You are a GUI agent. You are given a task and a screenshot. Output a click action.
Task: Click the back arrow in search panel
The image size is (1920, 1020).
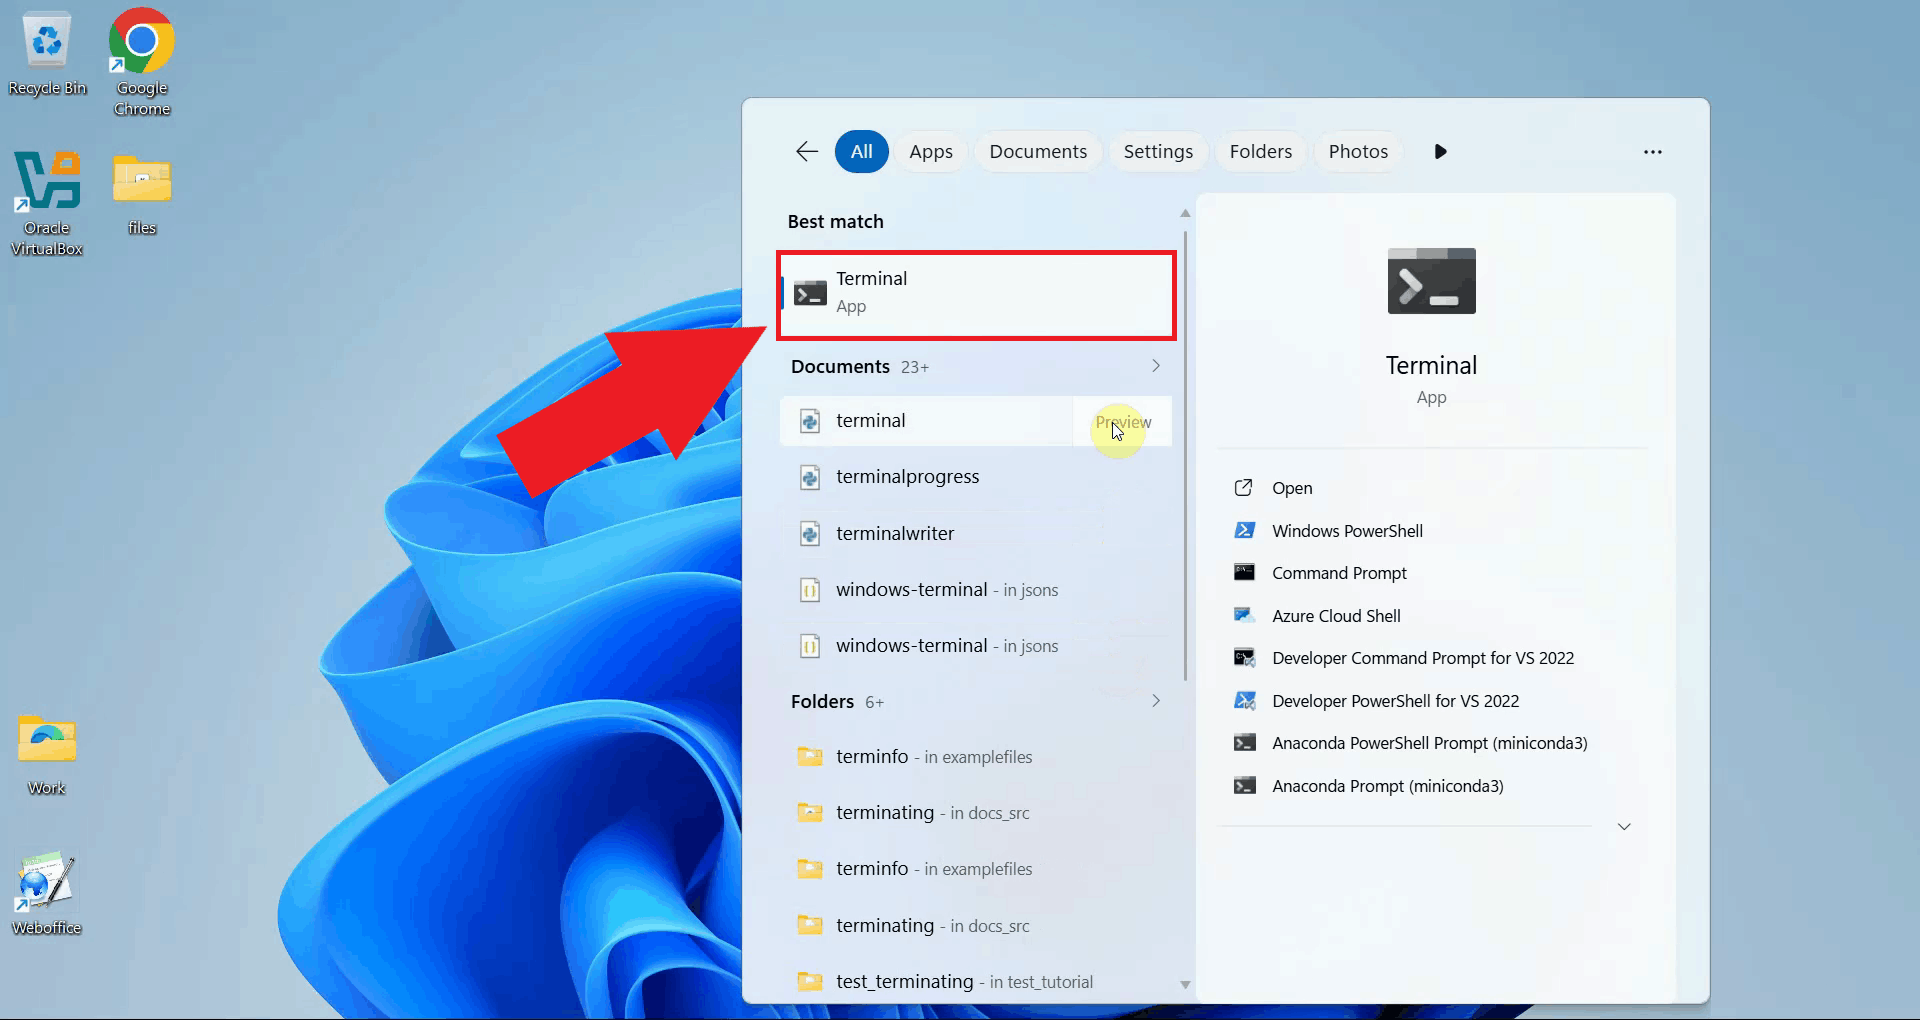(807, 151)
